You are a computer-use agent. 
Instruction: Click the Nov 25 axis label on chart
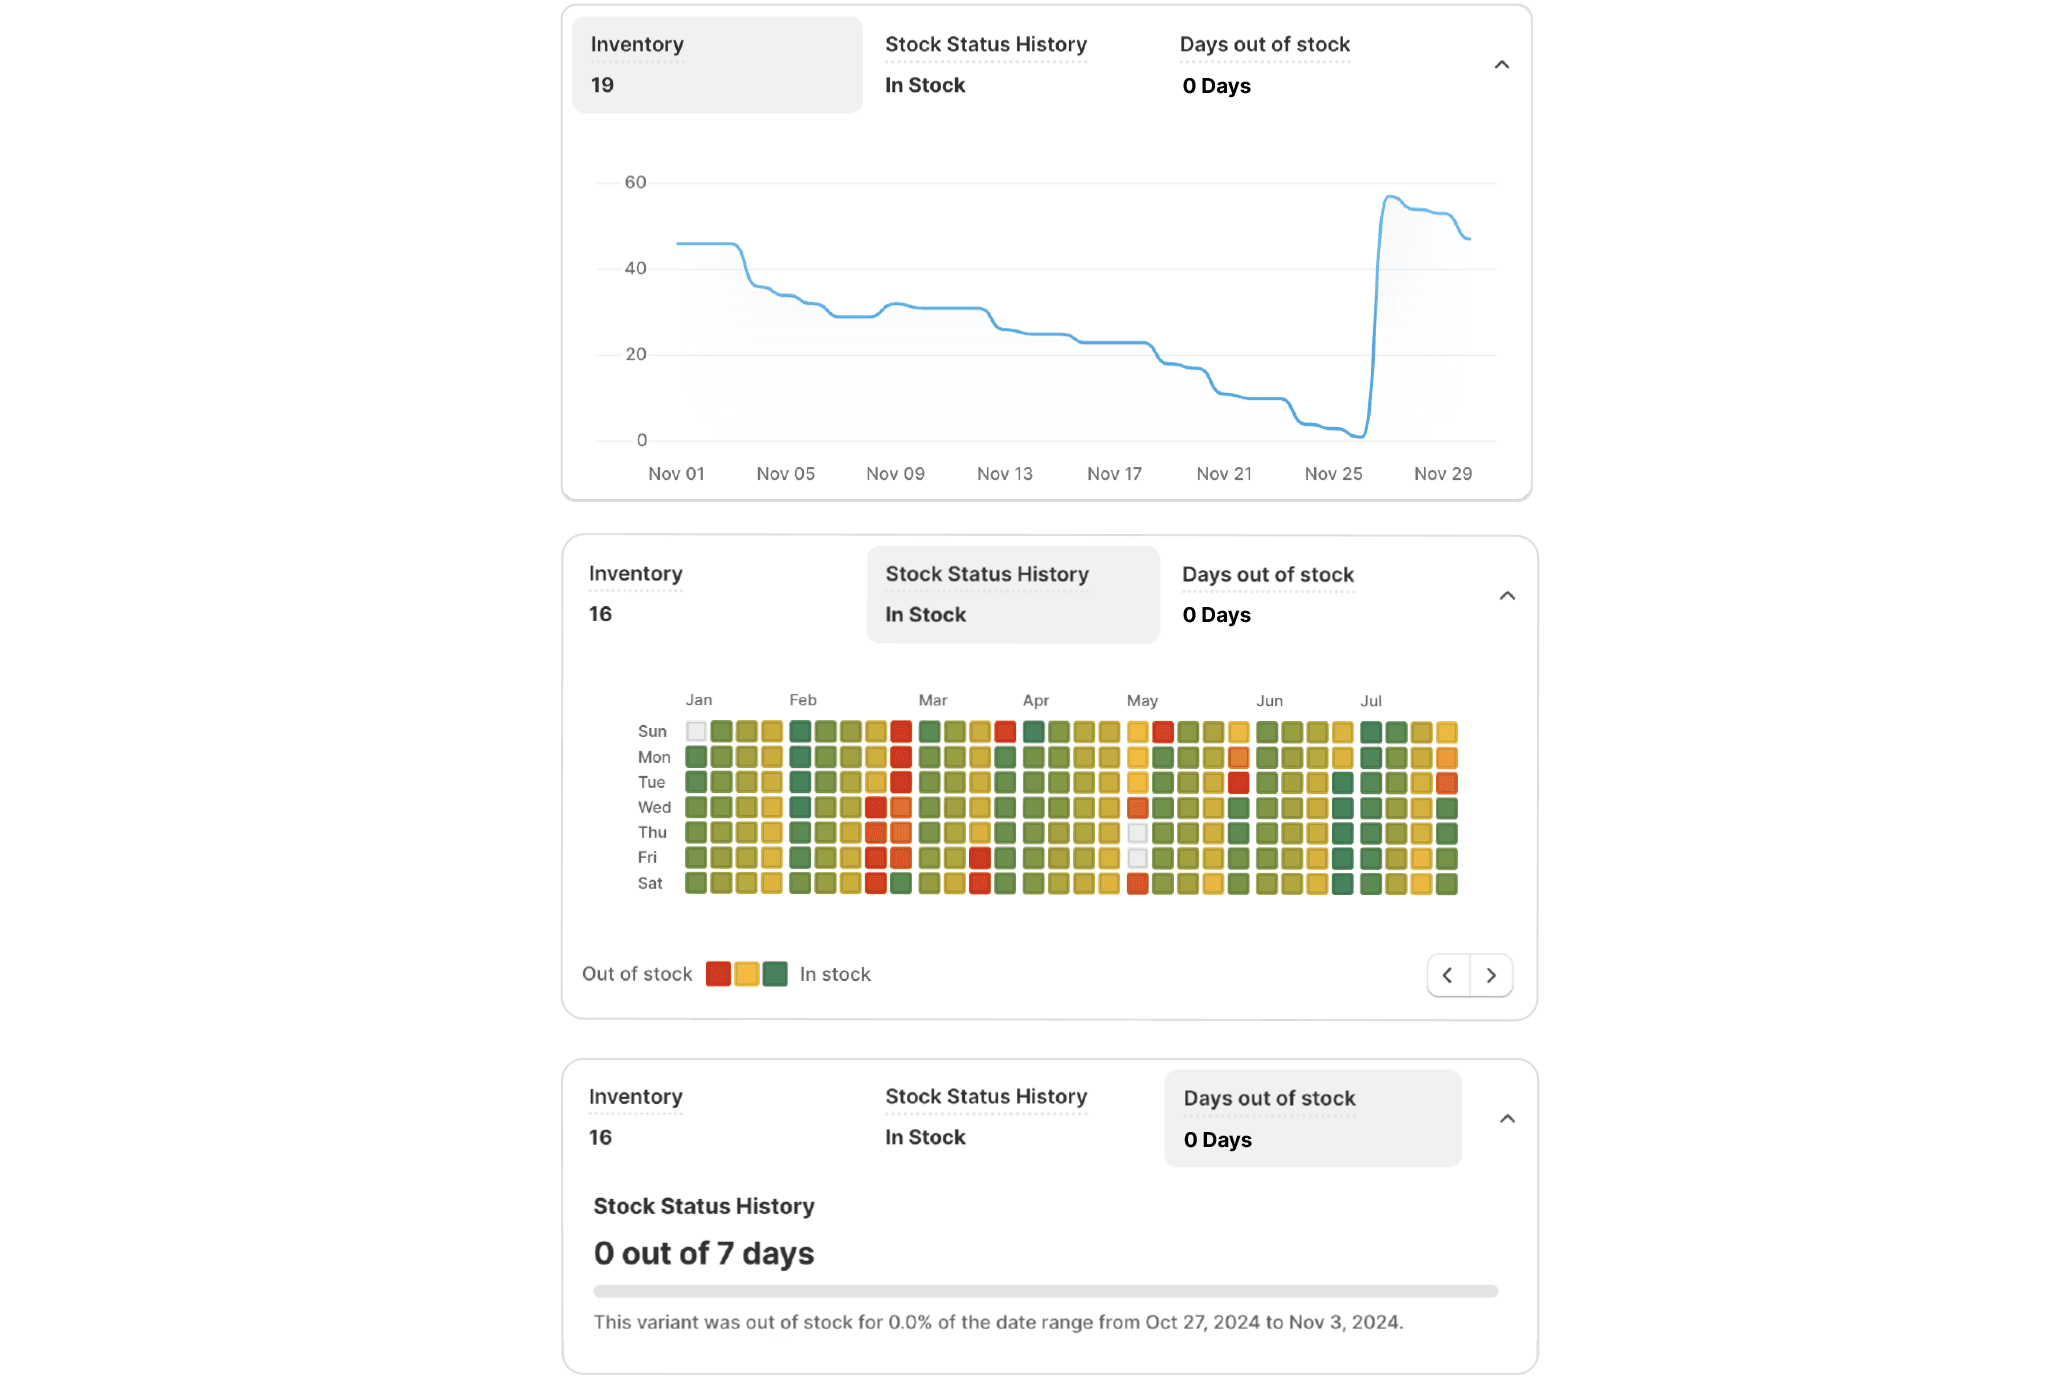coord(1333,474)
